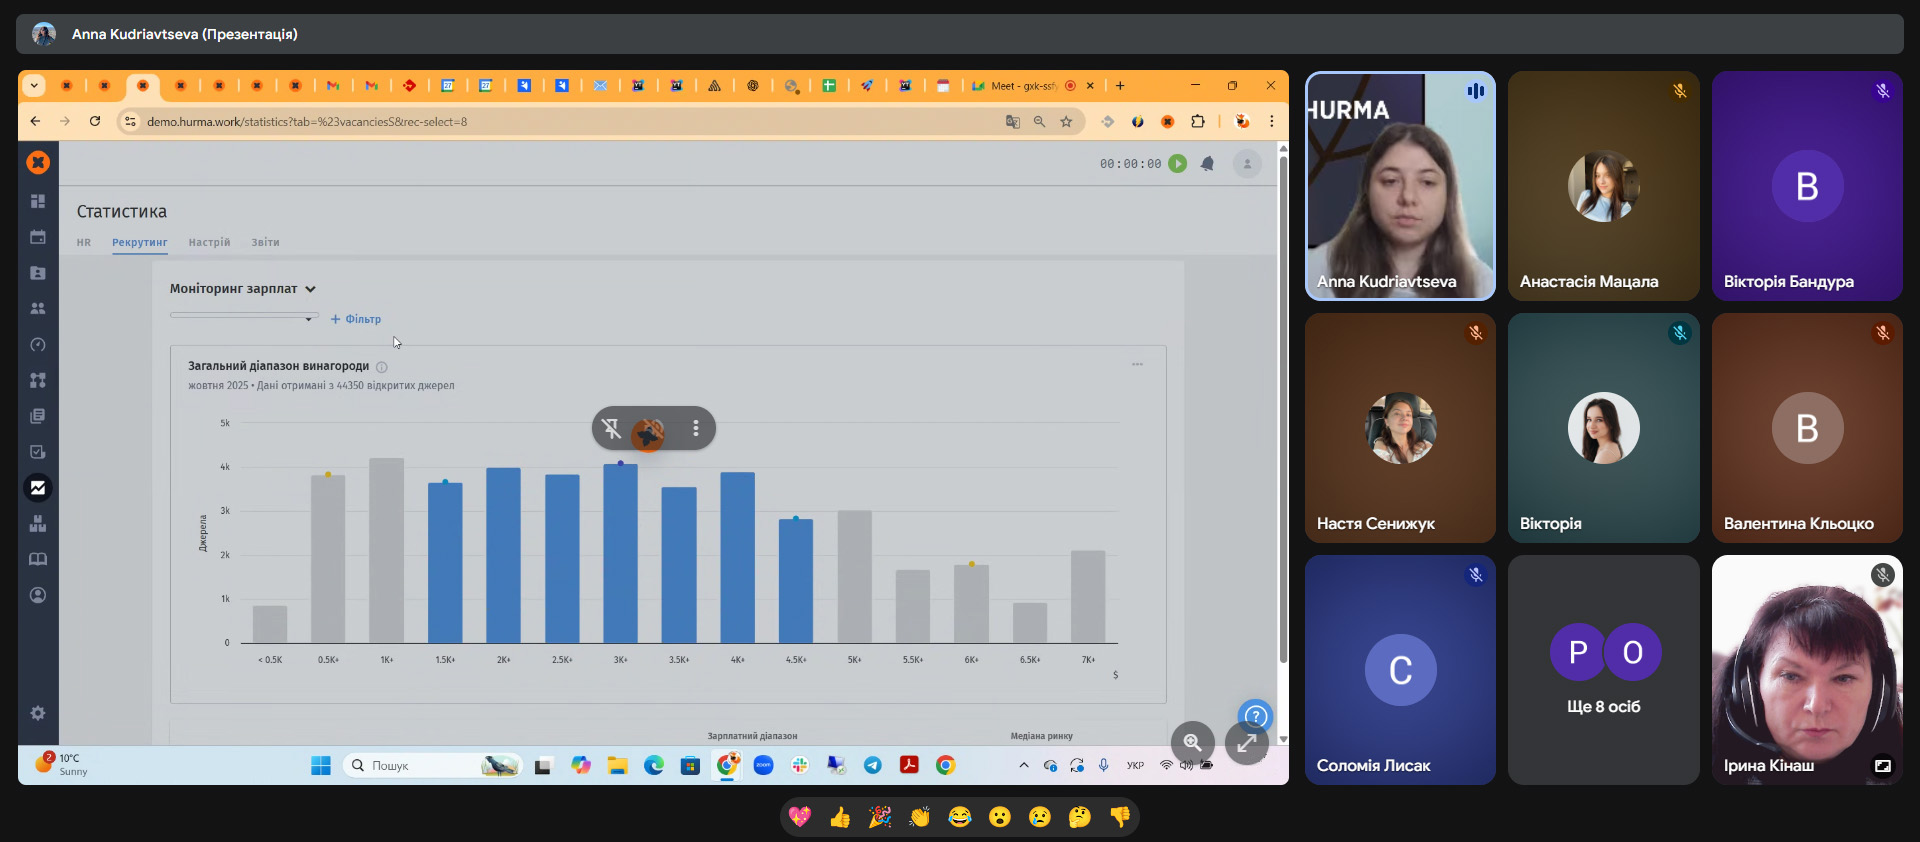1920x842 pixels.
Task: Switch to the Настрій tab
Action: [x=209, y=243]
